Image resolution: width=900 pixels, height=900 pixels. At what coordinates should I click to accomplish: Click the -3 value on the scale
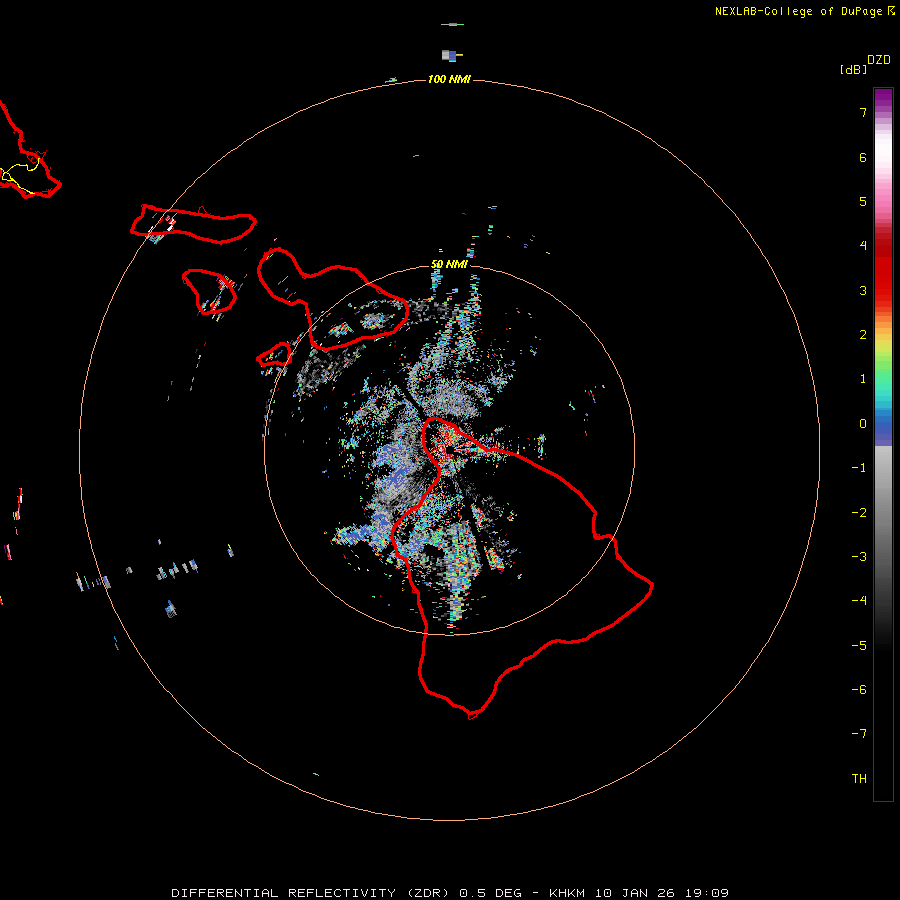point(859,557)
